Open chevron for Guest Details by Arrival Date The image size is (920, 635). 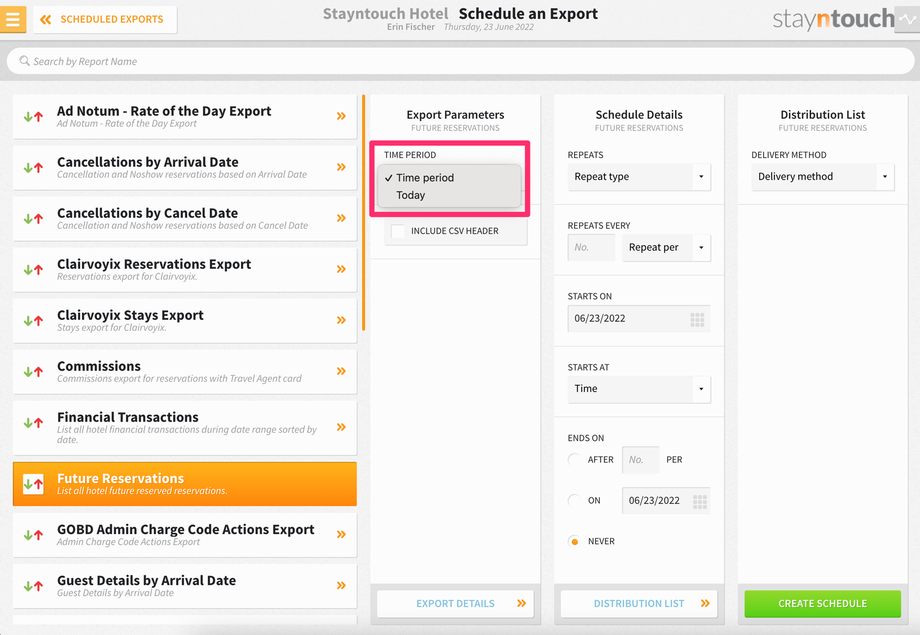[341, 586]
